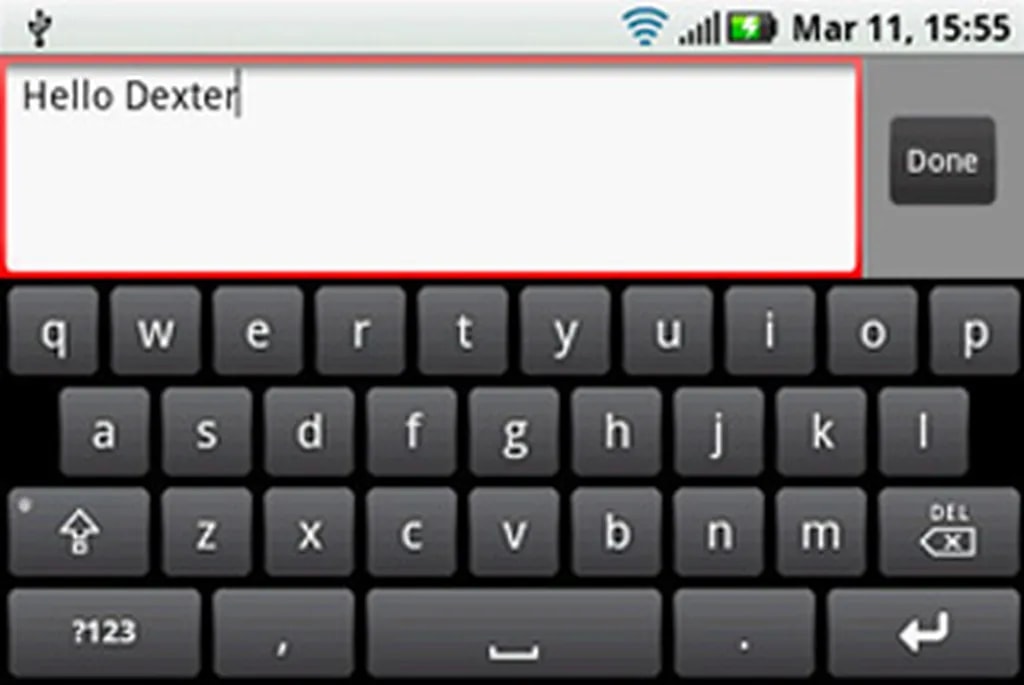Click the cell signal strength bars

tap(699, 29)
